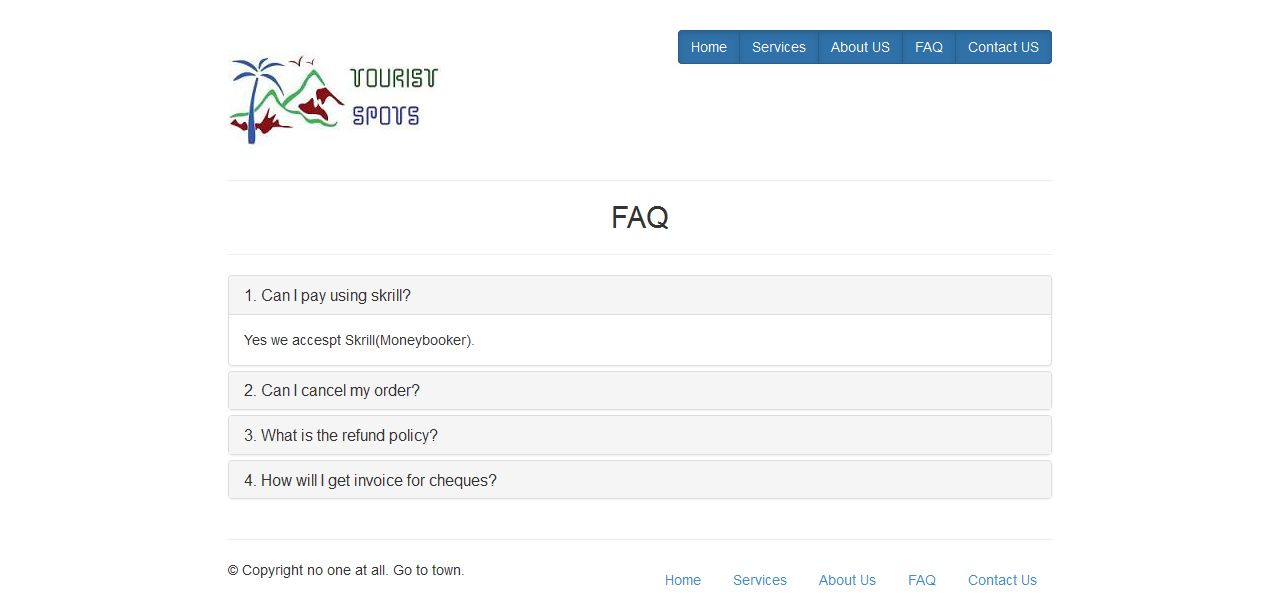
Task: Click the FAQ page heading
Action: point(640,217)
